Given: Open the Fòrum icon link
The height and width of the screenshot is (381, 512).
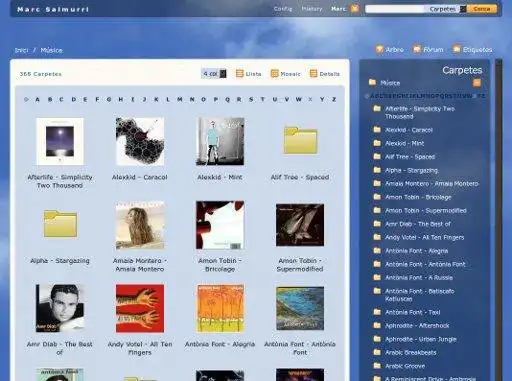Looking at the screenshot, I should coord(417,49).
